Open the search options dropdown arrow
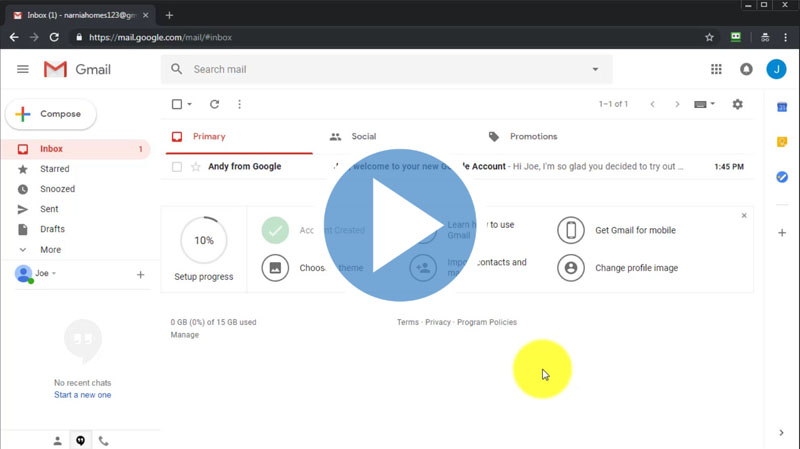 coord(596,69)
